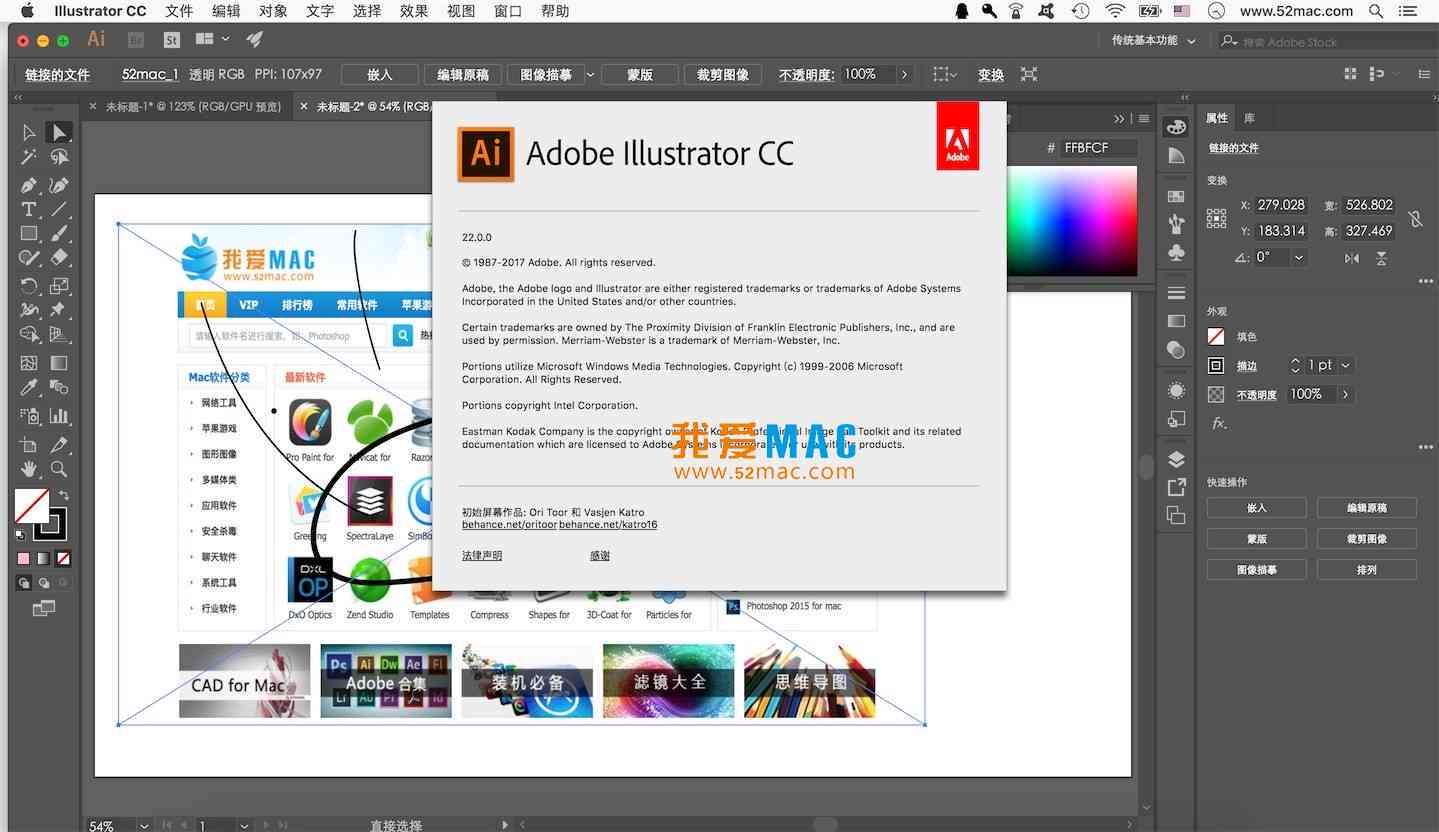Pick the Eraser tool
1439x832 pixels.
[x=59, y=258]
